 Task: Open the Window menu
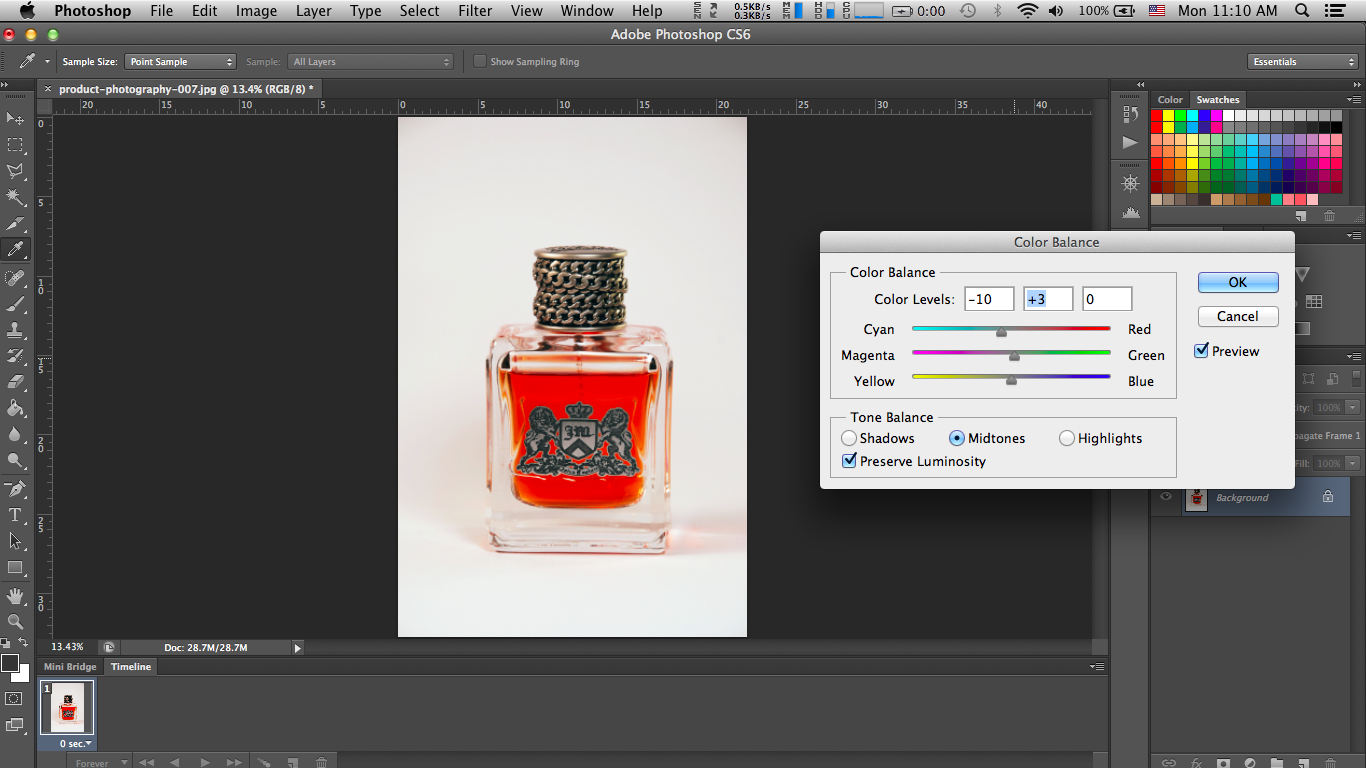(x=587, y=11)
